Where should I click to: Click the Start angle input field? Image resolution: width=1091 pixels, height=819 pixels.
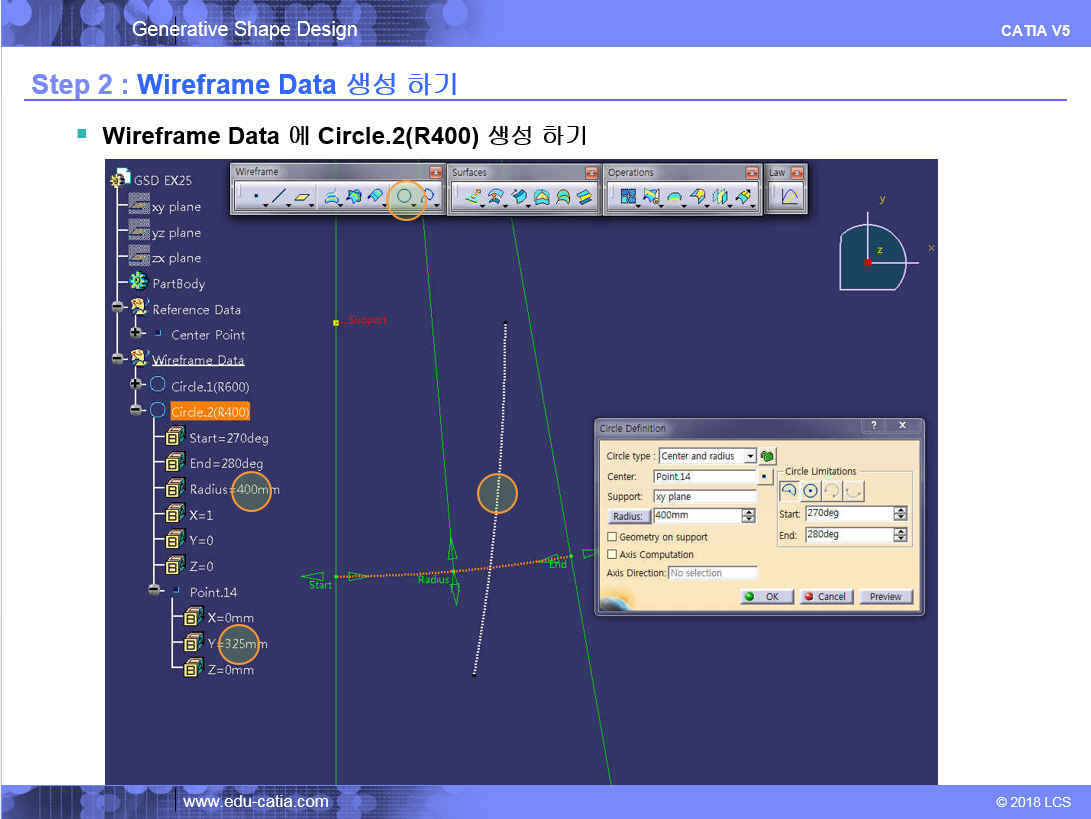click(848, 513)
